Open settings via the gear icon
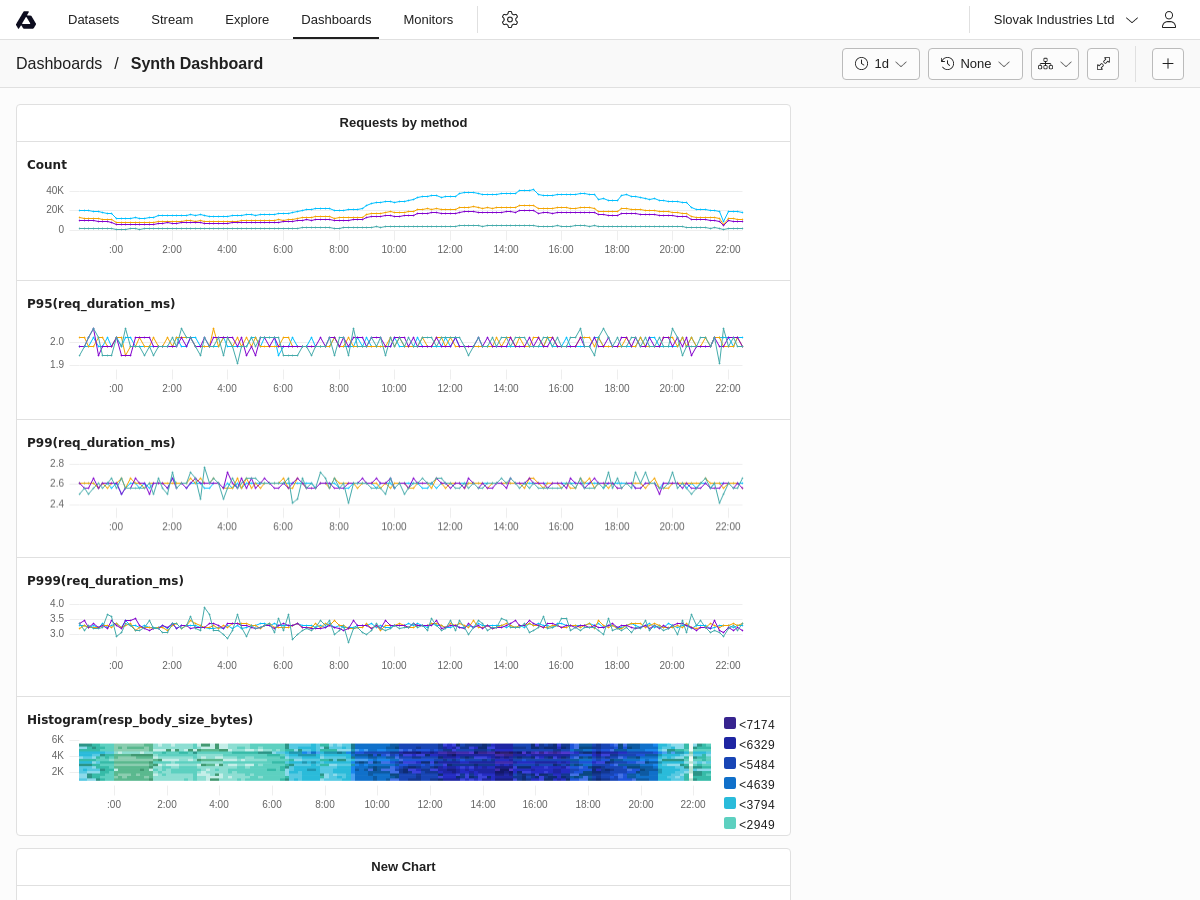This screenshot has width=1200, height=900. [510, 20]
